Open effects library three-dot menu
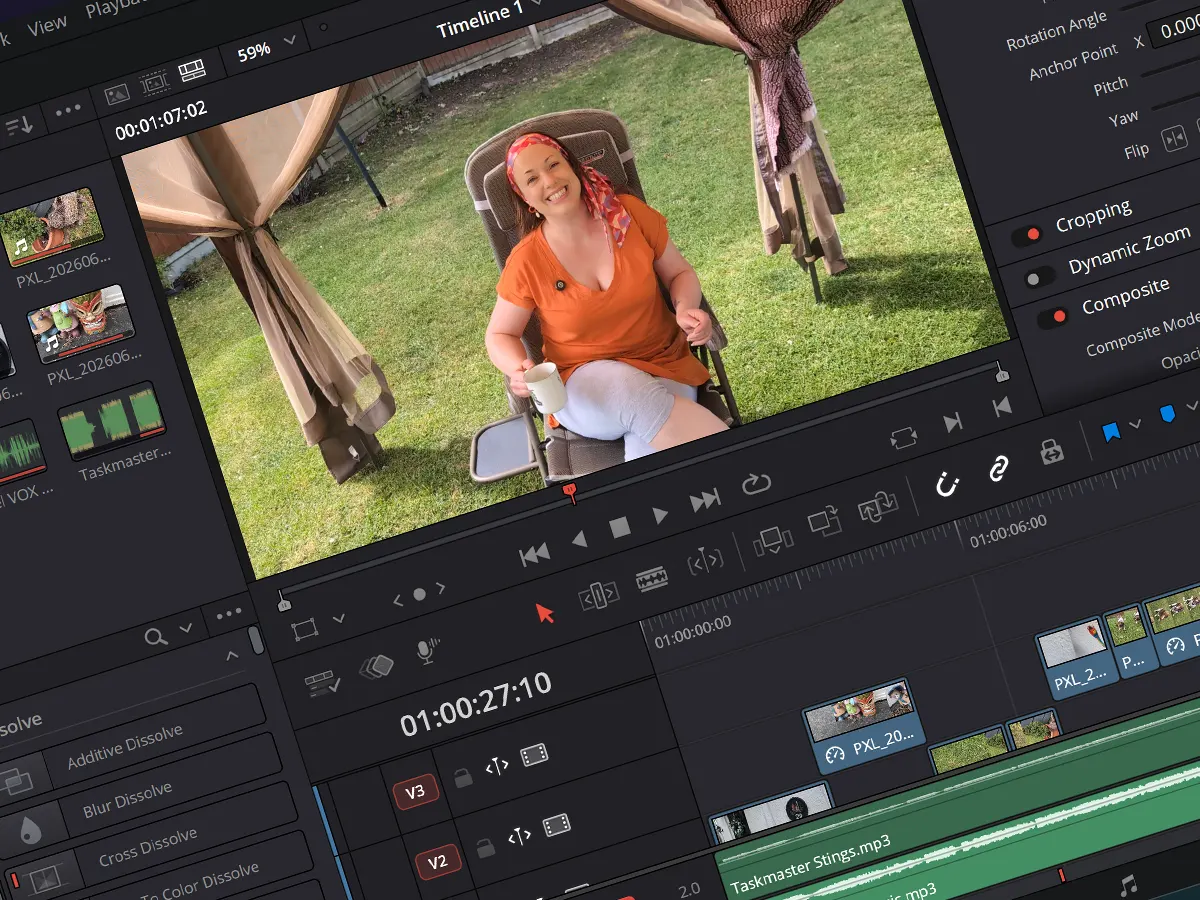The height and width of the screenshot is (900, 1200). click(229, 613)
